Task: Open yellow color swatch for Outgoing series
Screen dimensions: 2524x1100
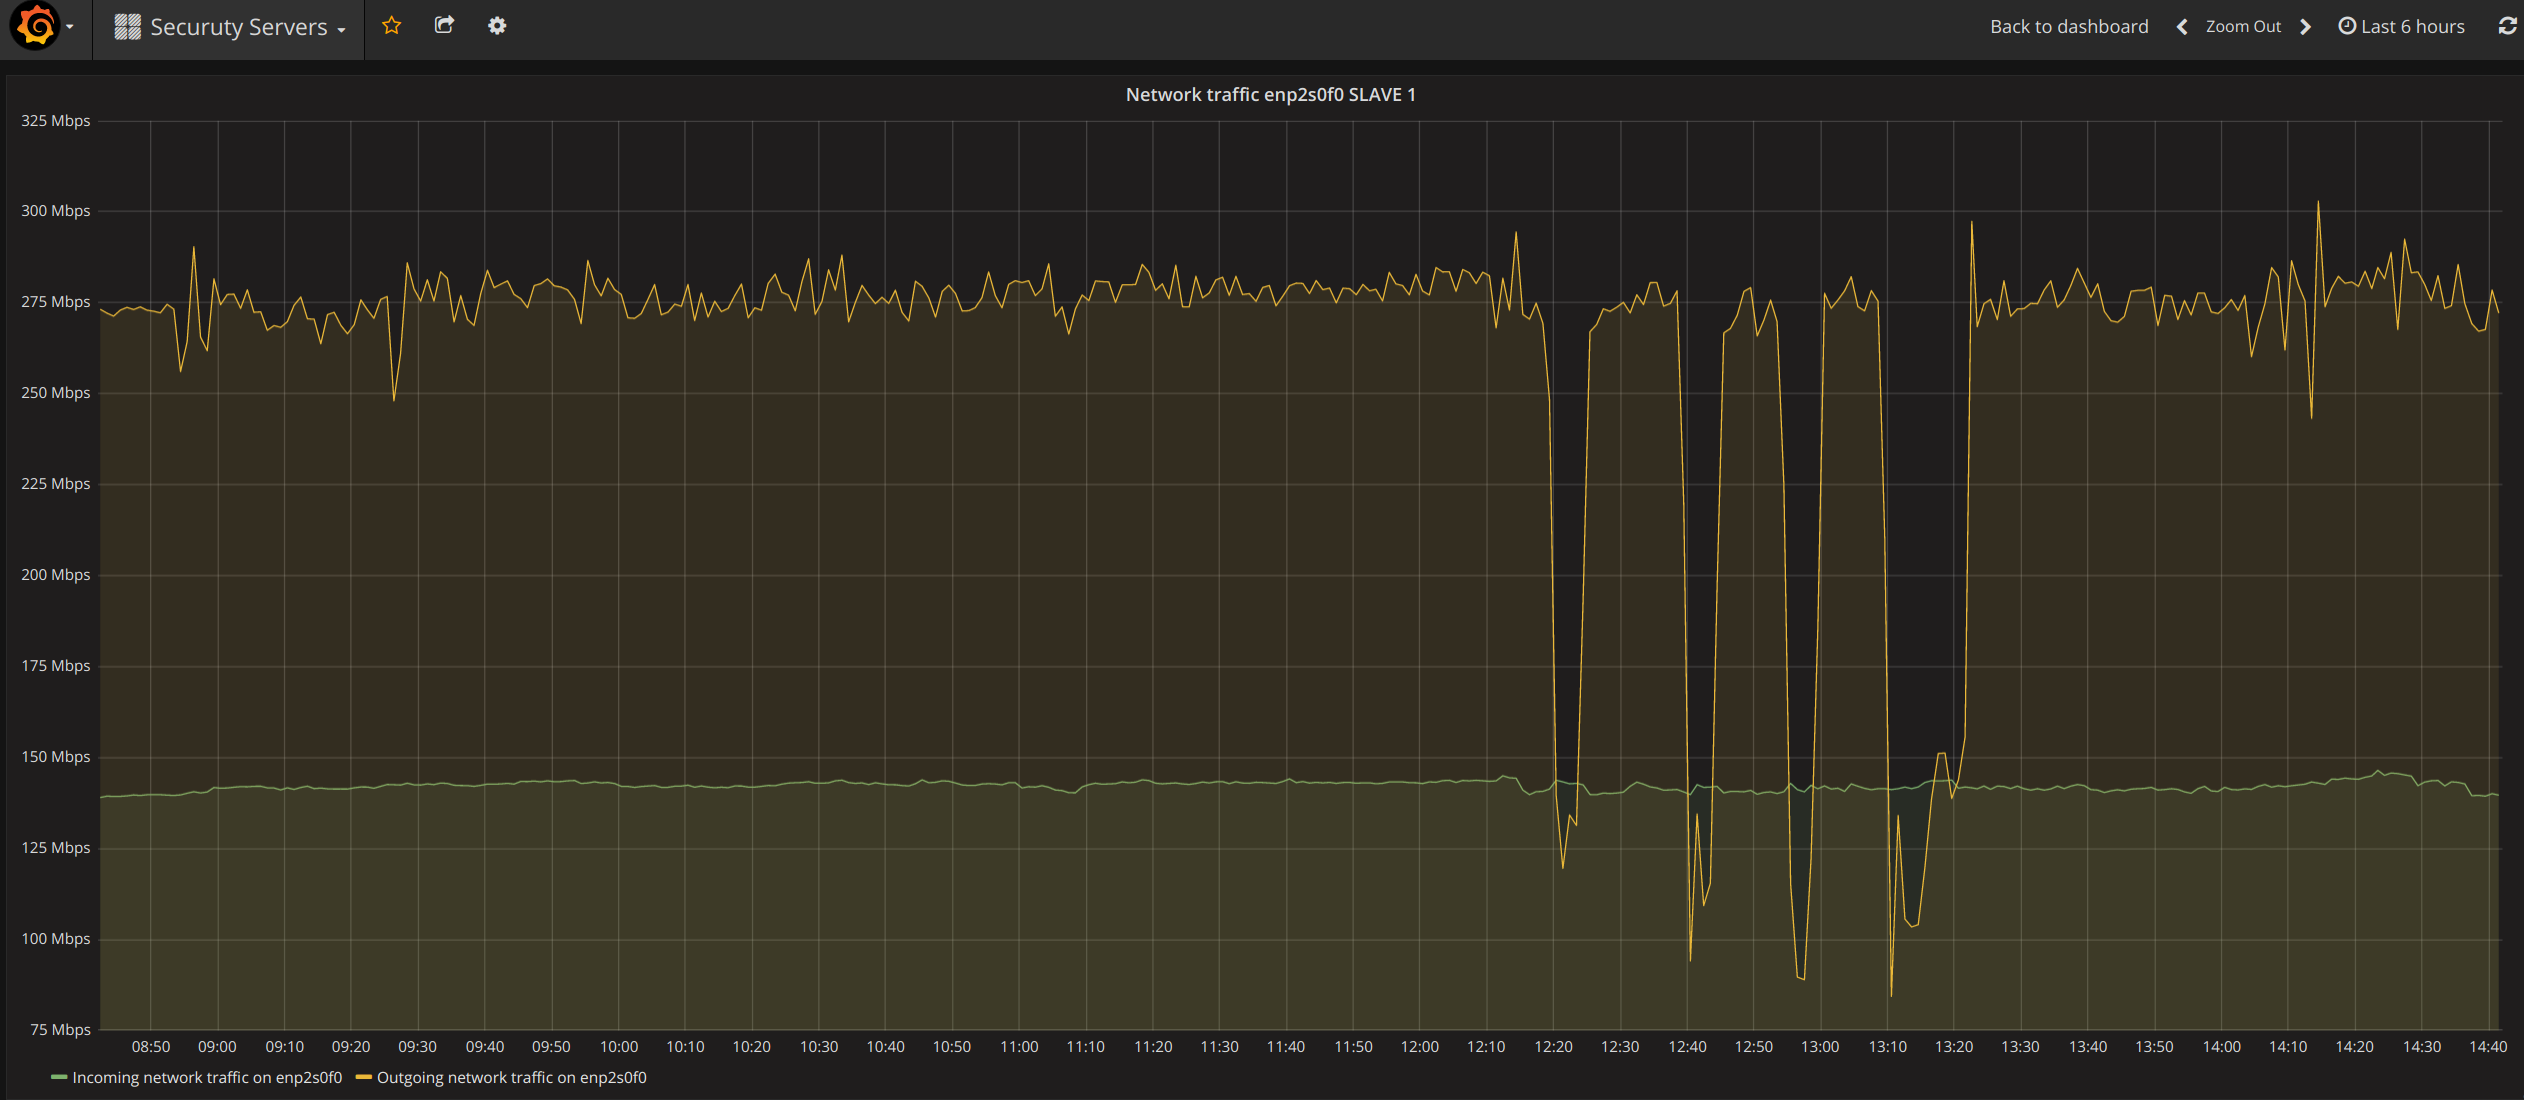Action: pos(363,1078)
